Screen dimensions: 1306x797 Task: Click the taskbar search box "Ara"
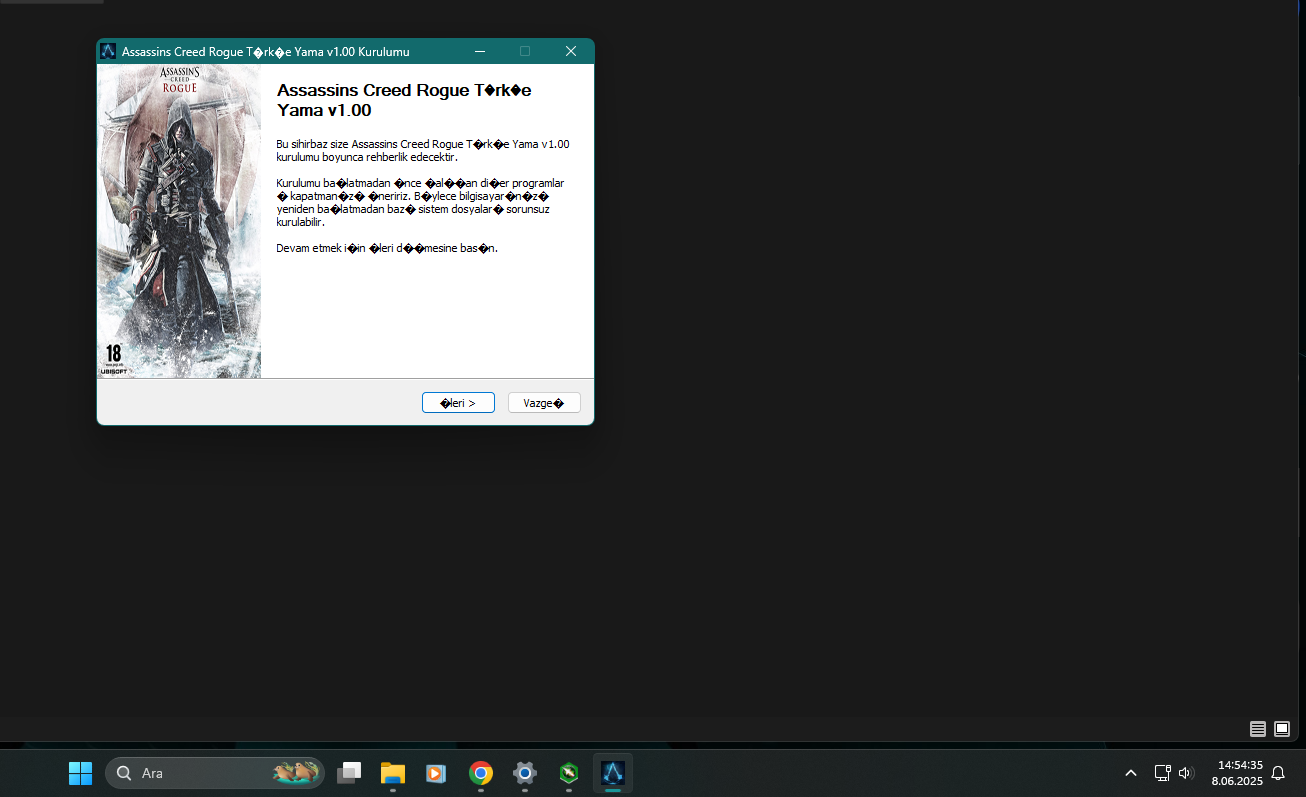pos(215,773)
